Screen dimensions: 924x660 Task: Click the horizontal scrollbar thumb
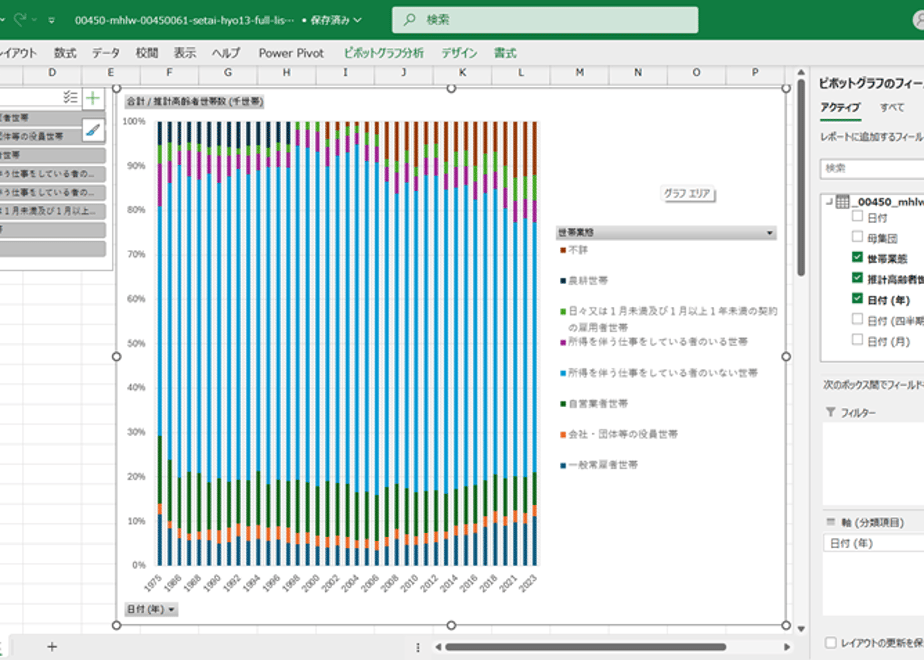click(x=586, y=647)
